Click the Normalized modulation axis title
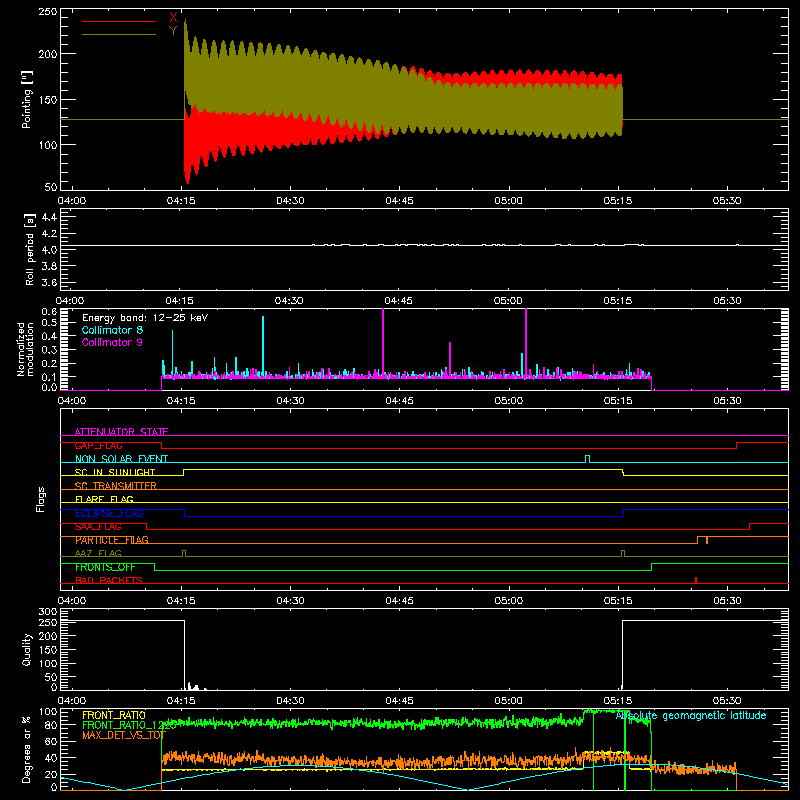 coord(25,349)
